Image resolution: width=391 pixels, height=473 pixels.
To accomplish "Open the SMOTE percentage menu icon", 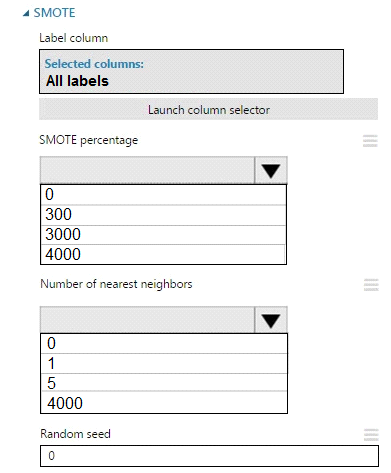I will [x=370, y=141].
